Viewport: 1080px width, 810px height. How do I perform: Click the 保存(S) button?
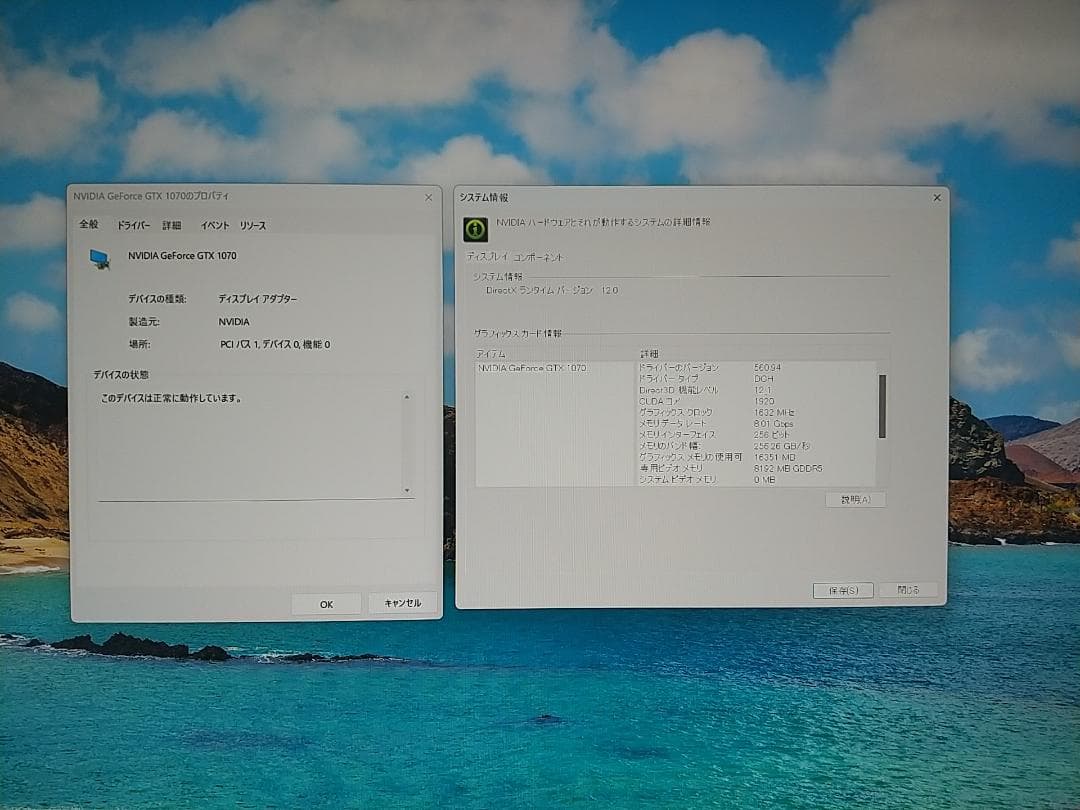point(843,590)
